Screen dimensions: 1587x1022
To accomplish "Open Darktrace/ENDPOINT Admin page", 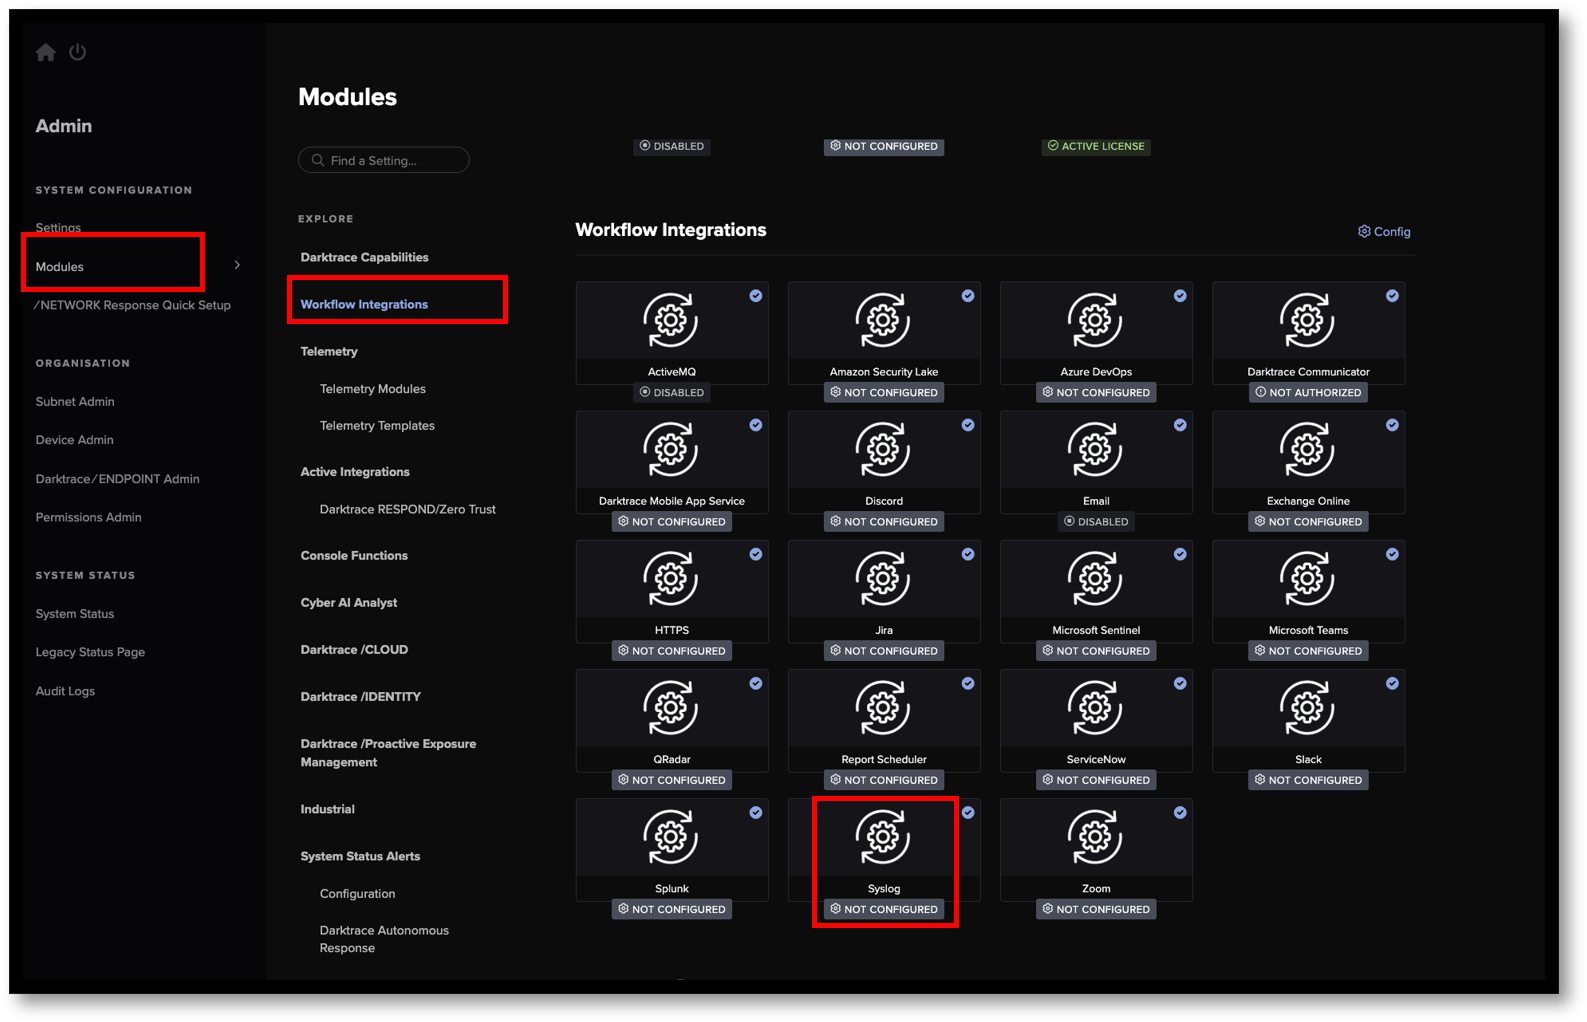I will [117, 479].
